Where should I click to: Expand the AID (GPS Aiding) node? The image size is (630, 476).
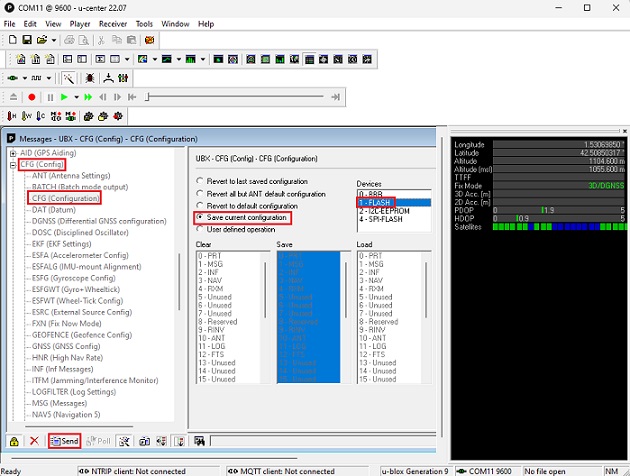(x=13, y=152)
